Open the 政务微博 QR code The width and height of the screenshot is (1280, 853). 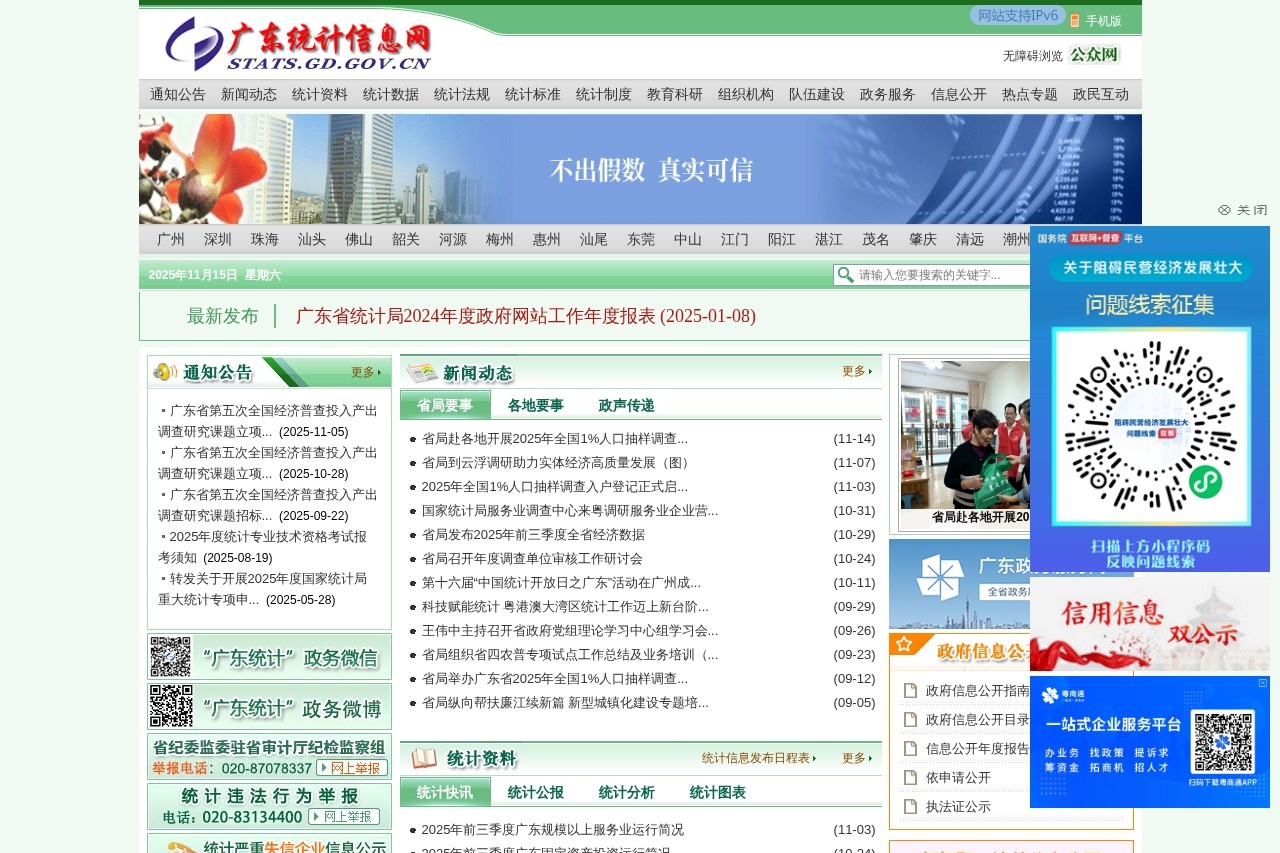click(x=170, y=705)
